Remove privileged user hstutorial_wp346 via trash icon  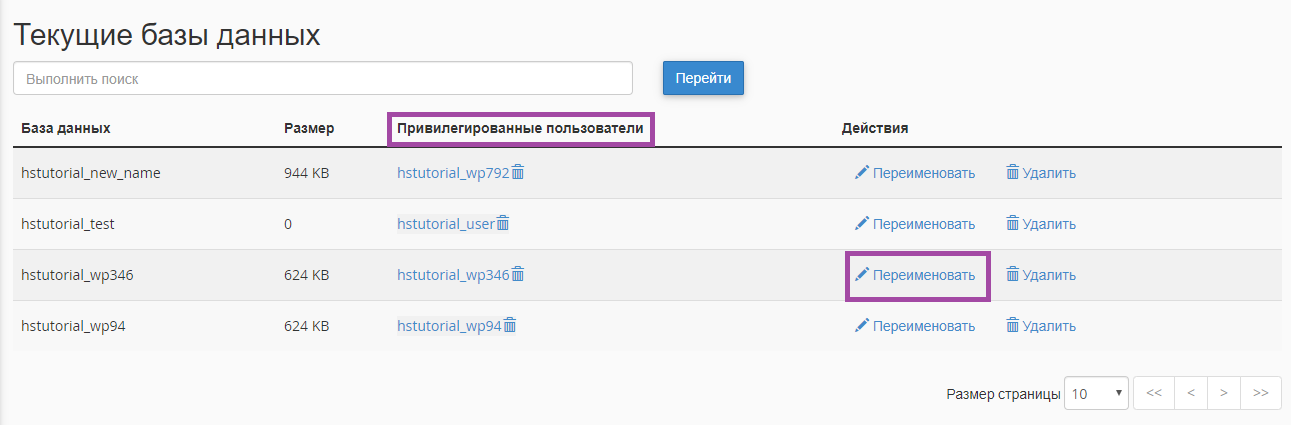(x=518, y=274)
